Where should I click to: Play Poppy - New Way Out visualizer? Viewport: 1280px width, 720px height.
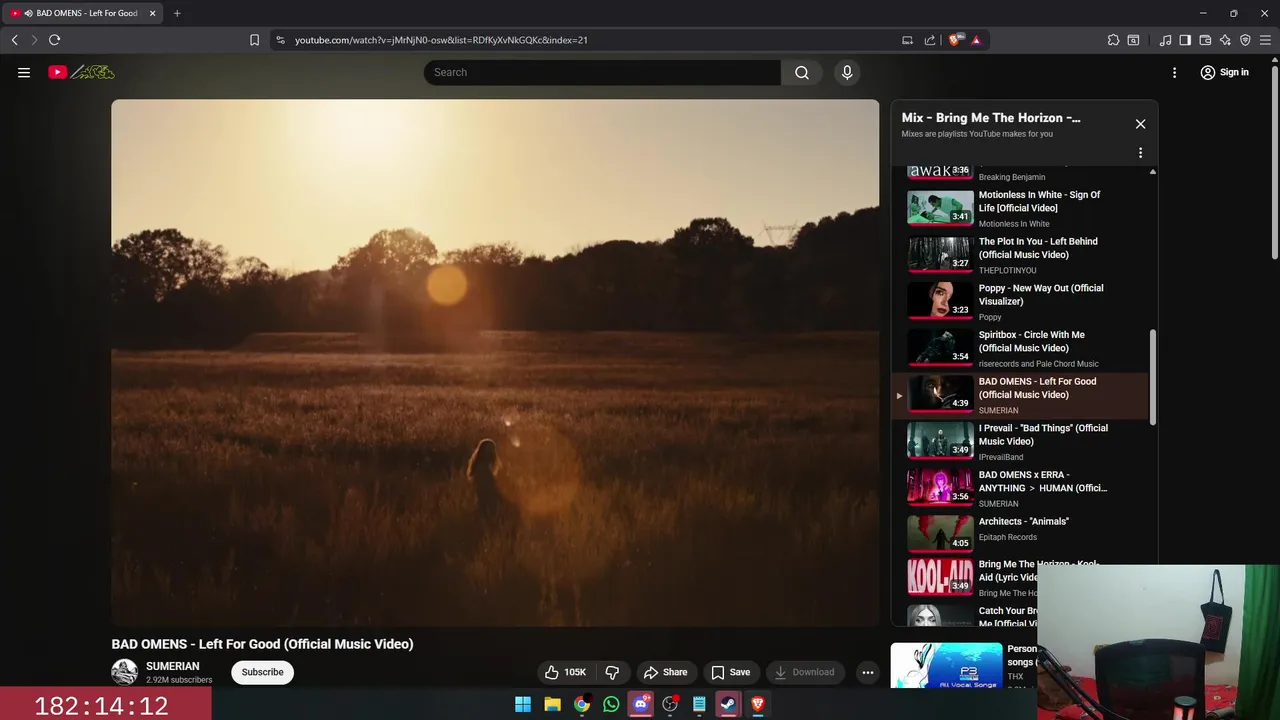(1020, 301)
